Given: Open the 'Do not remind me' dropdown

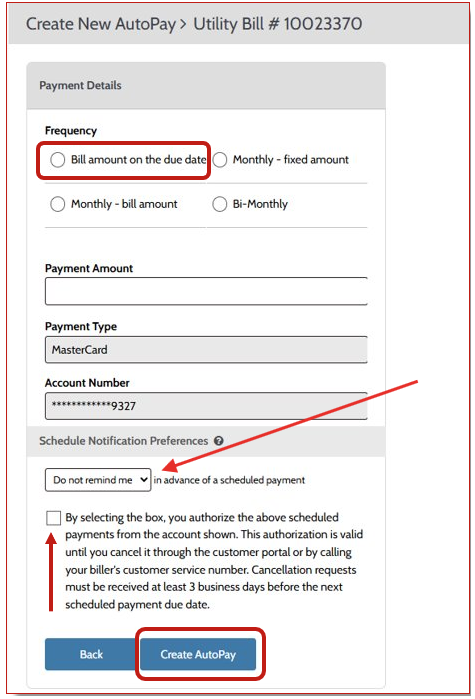Looking at the screenshot, I should (x=98, y=480).
